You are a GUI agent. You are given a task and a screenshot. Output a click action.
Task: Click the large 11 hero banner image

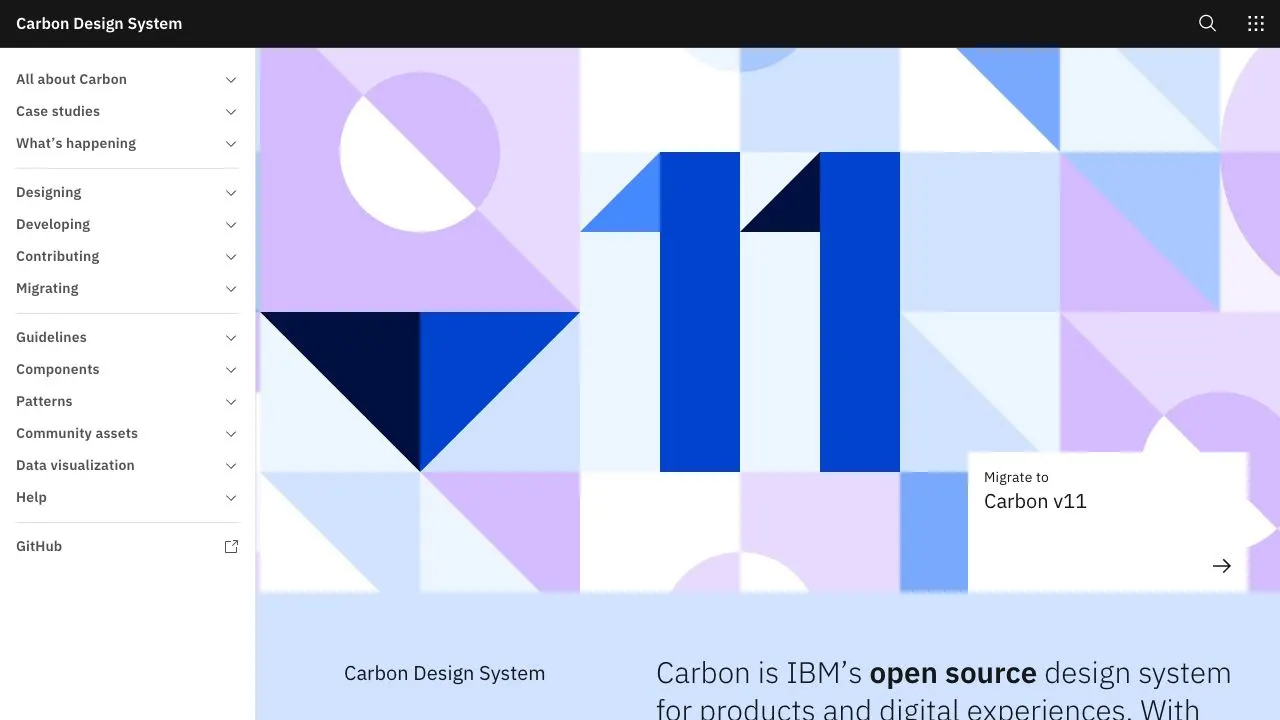click(740, 312)
